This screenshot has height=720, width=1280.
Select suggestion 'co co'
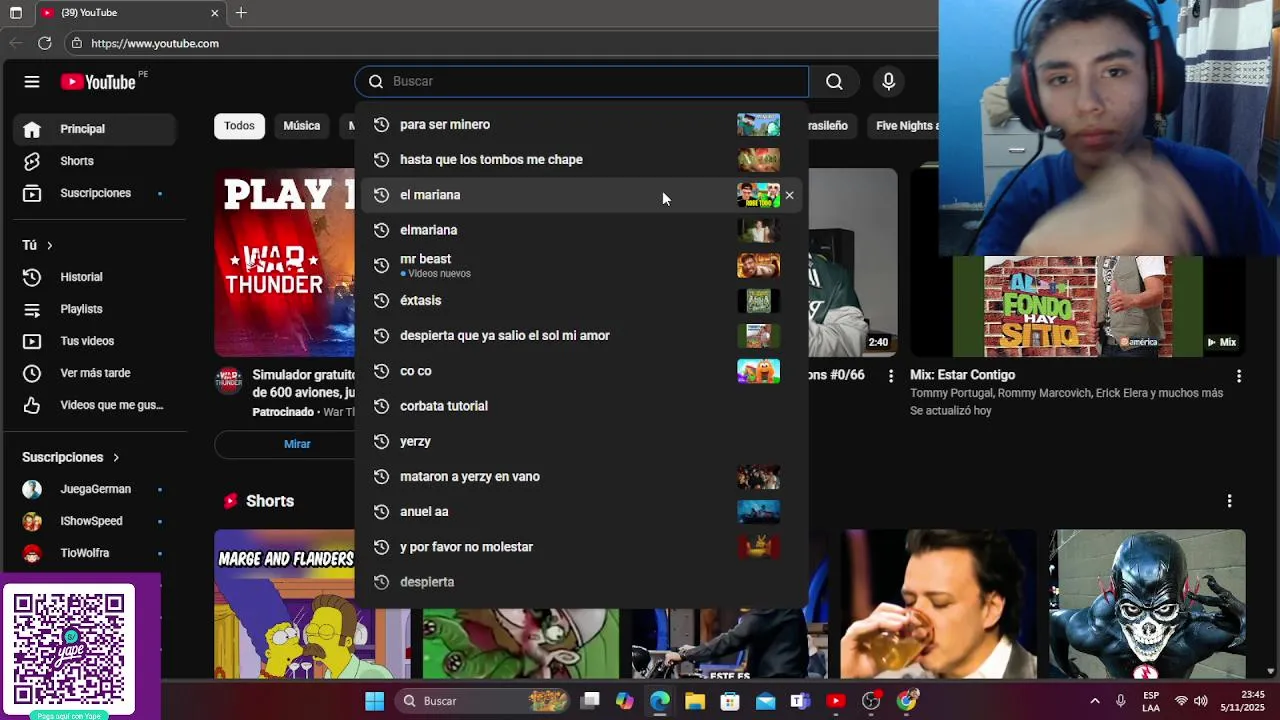(581, 371)
